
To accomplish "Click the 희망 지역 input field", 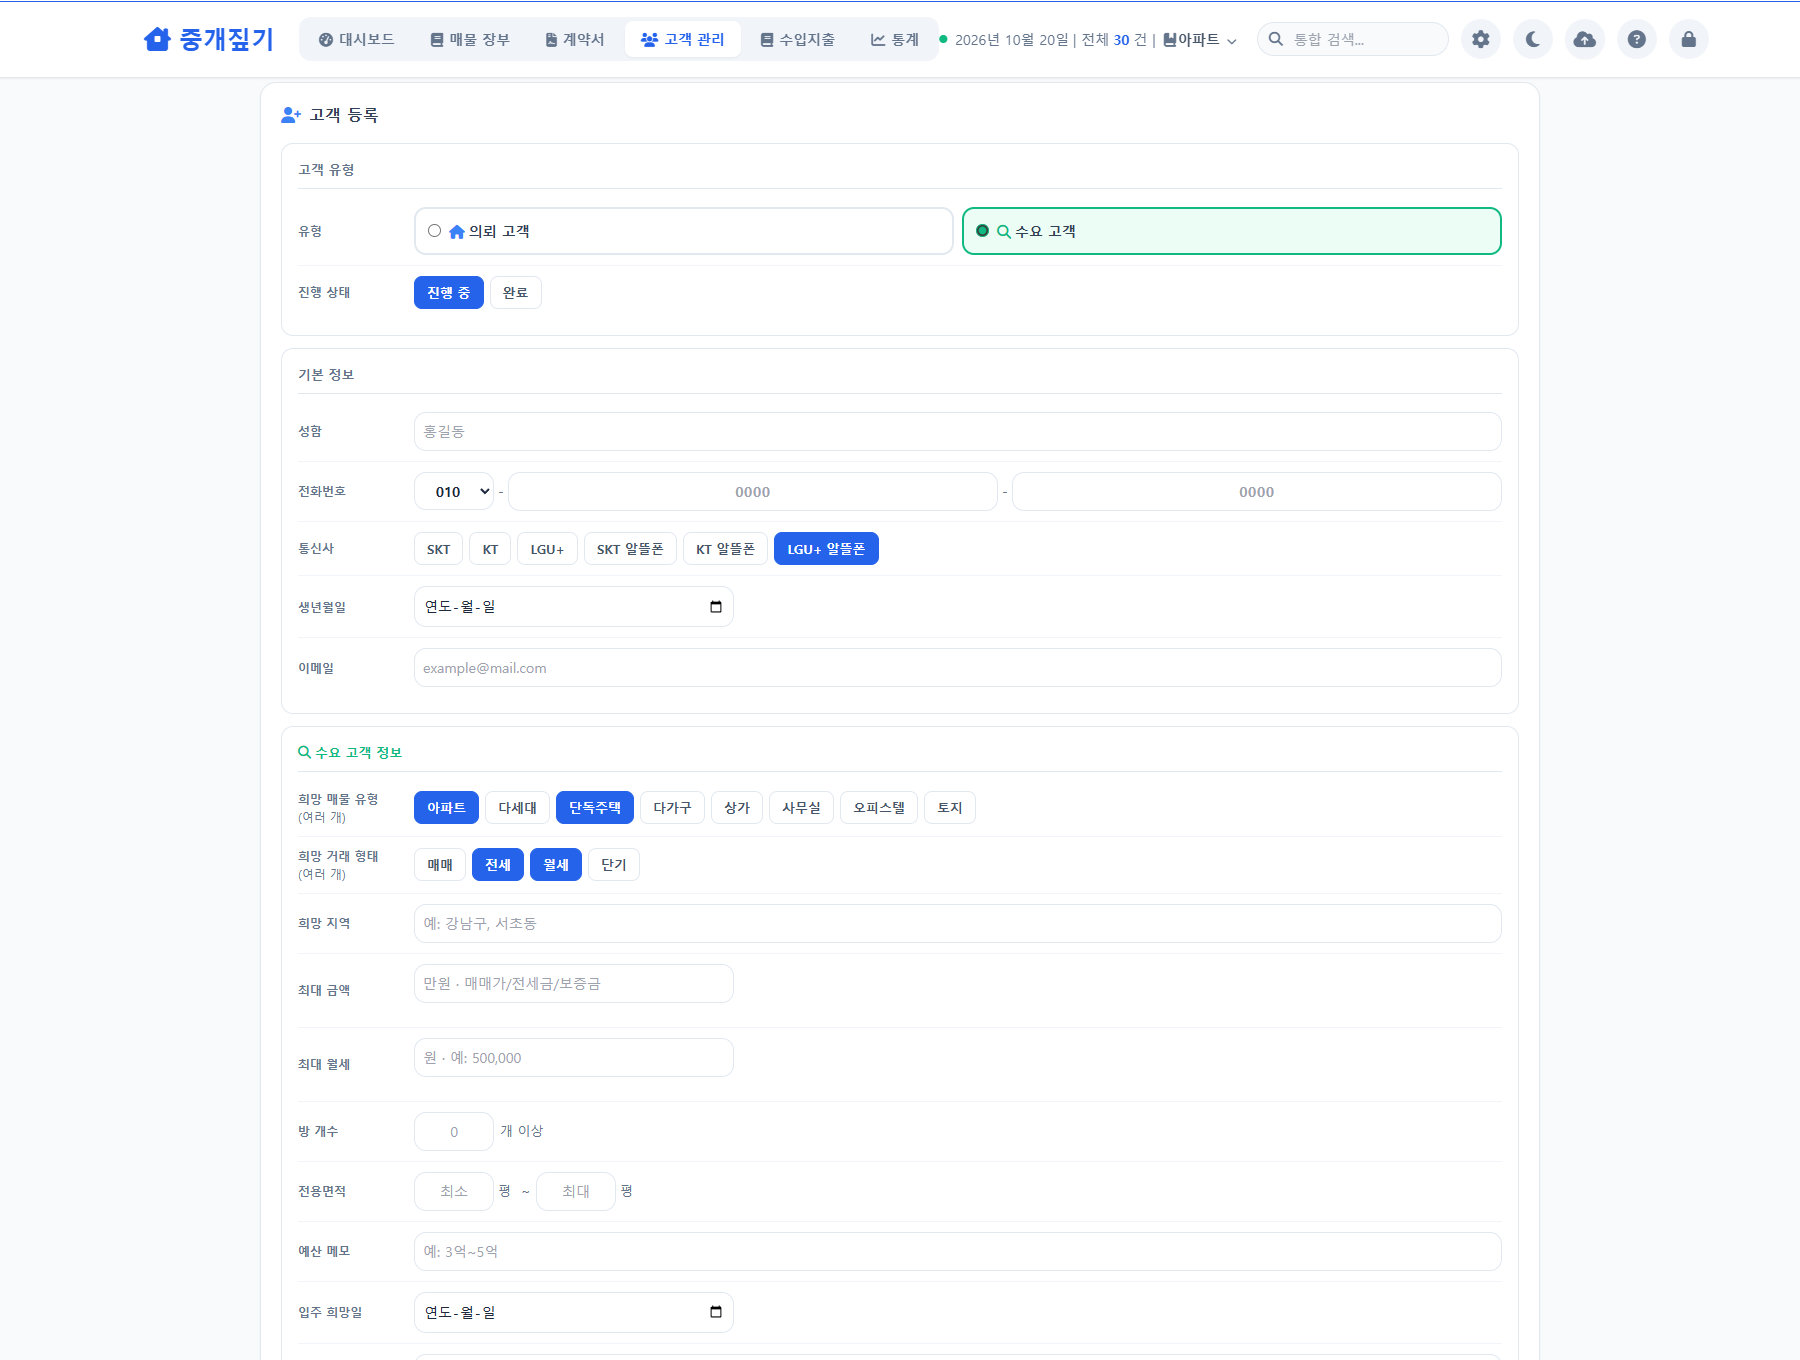I will coord(957,923).
